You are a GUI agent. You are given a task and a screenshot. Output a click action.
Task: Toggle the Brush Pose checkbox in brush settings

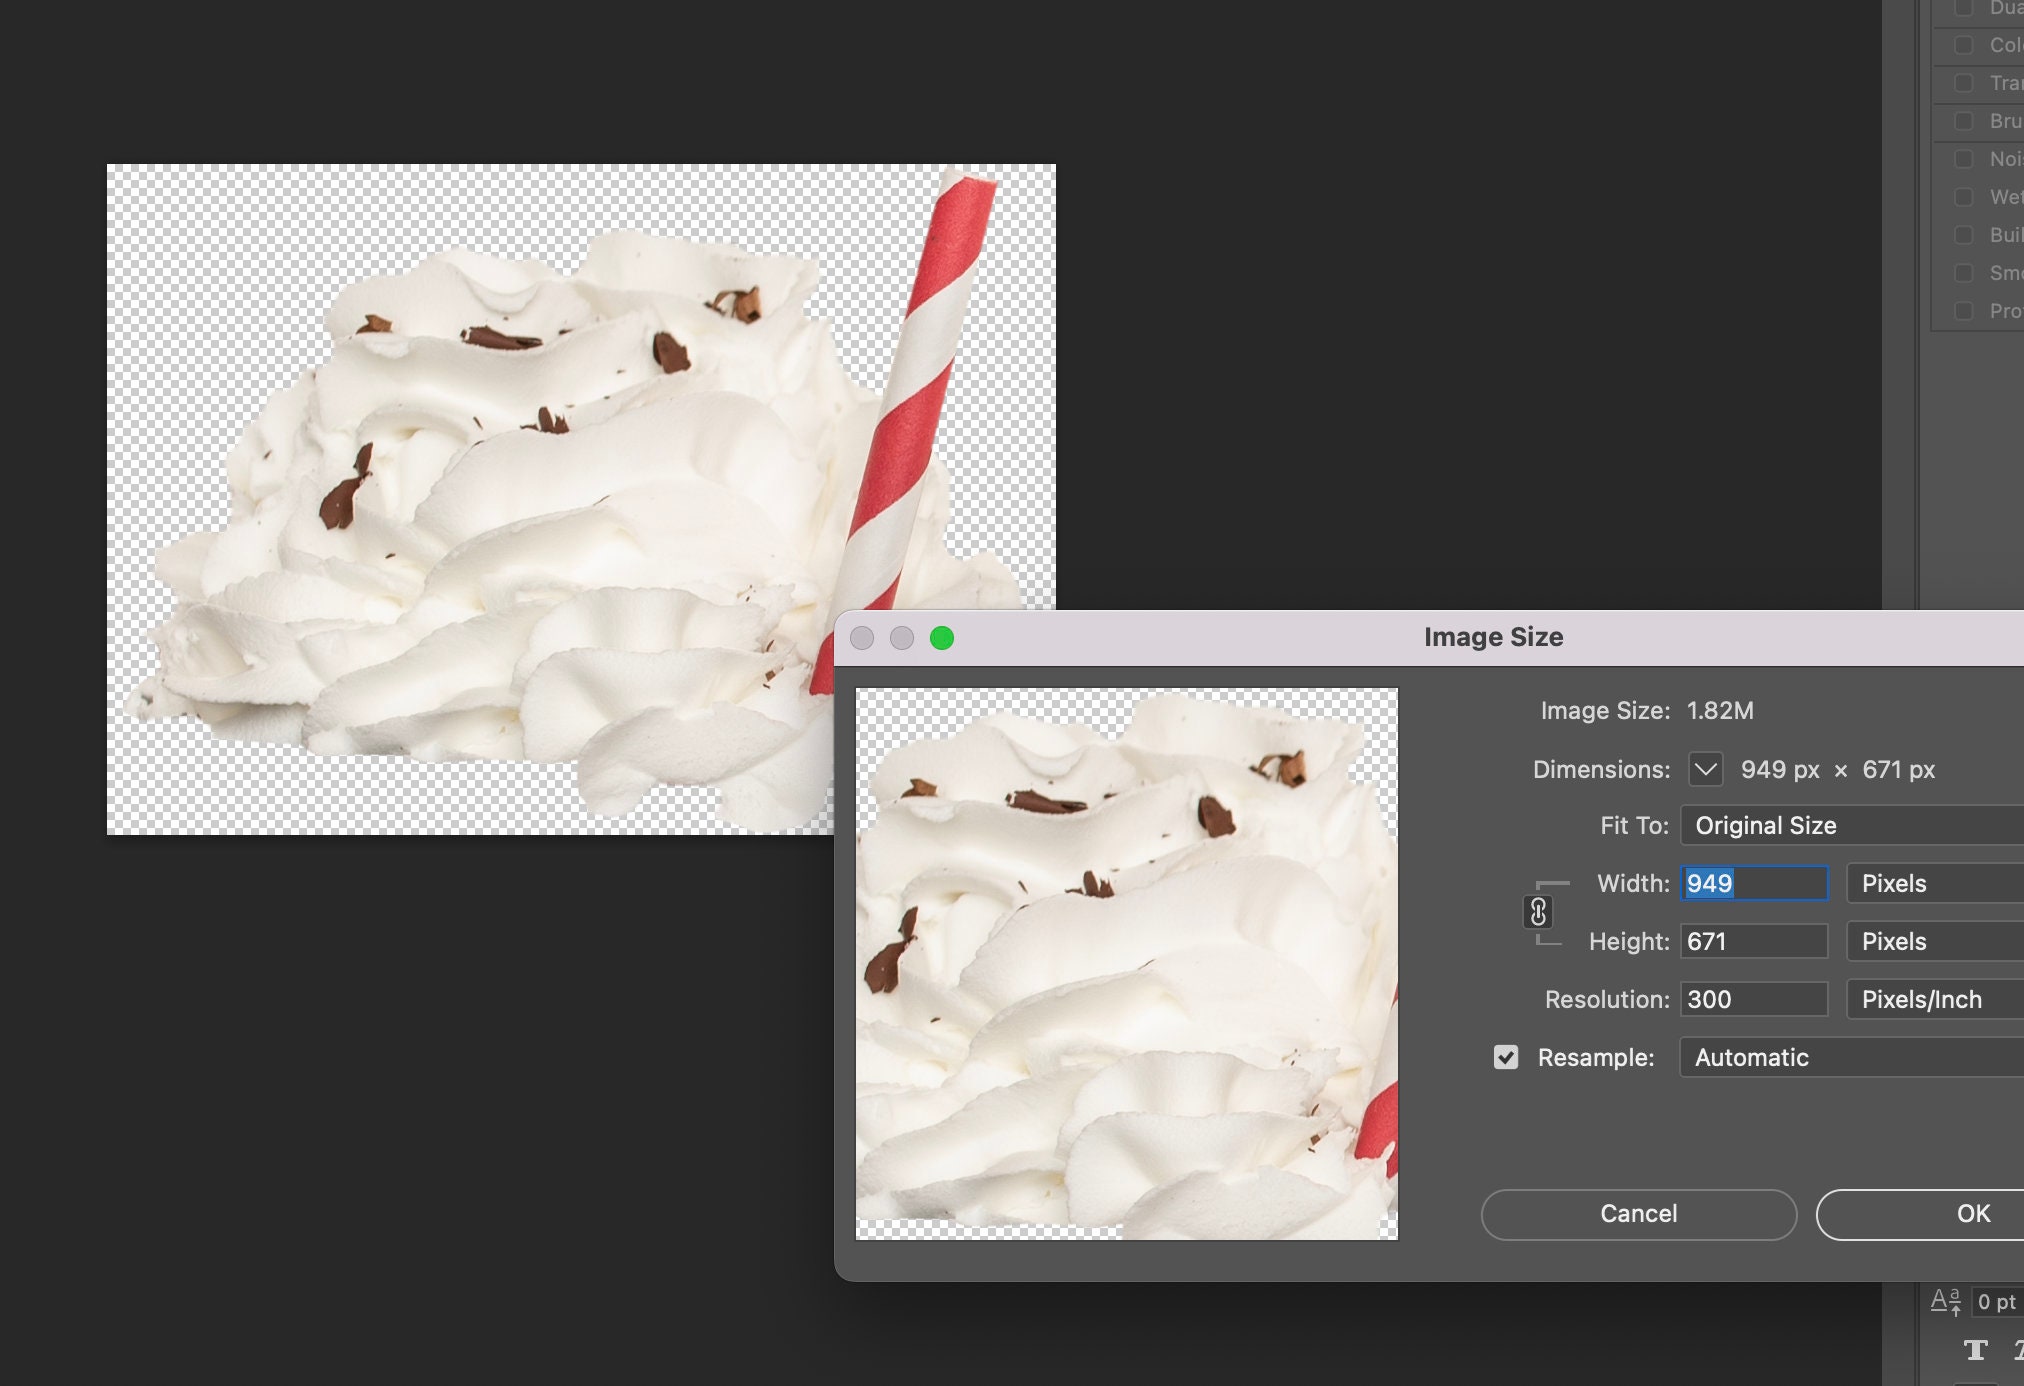(1963, 121)
